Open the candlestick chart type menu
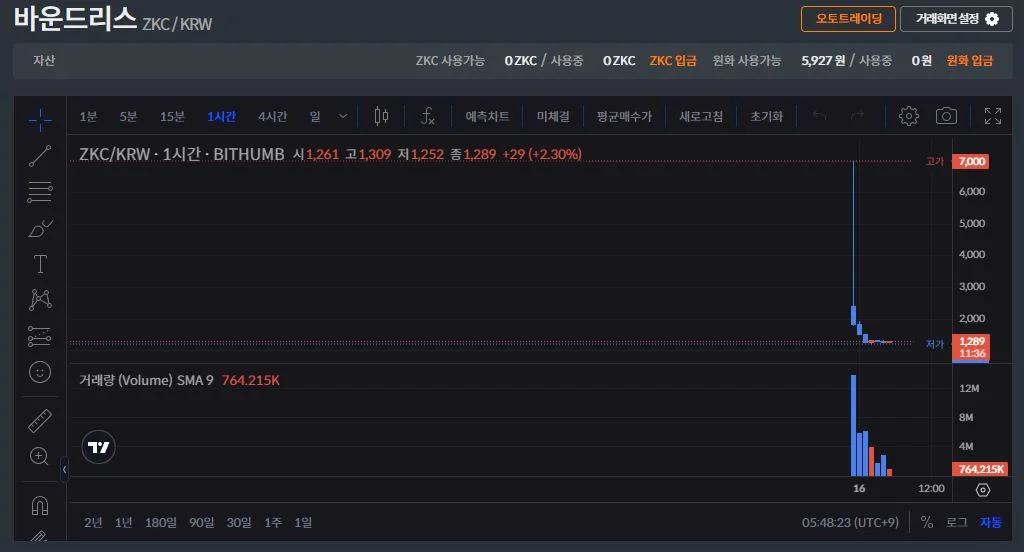Viewport: 1024px width, 552px height. (381, 116)
